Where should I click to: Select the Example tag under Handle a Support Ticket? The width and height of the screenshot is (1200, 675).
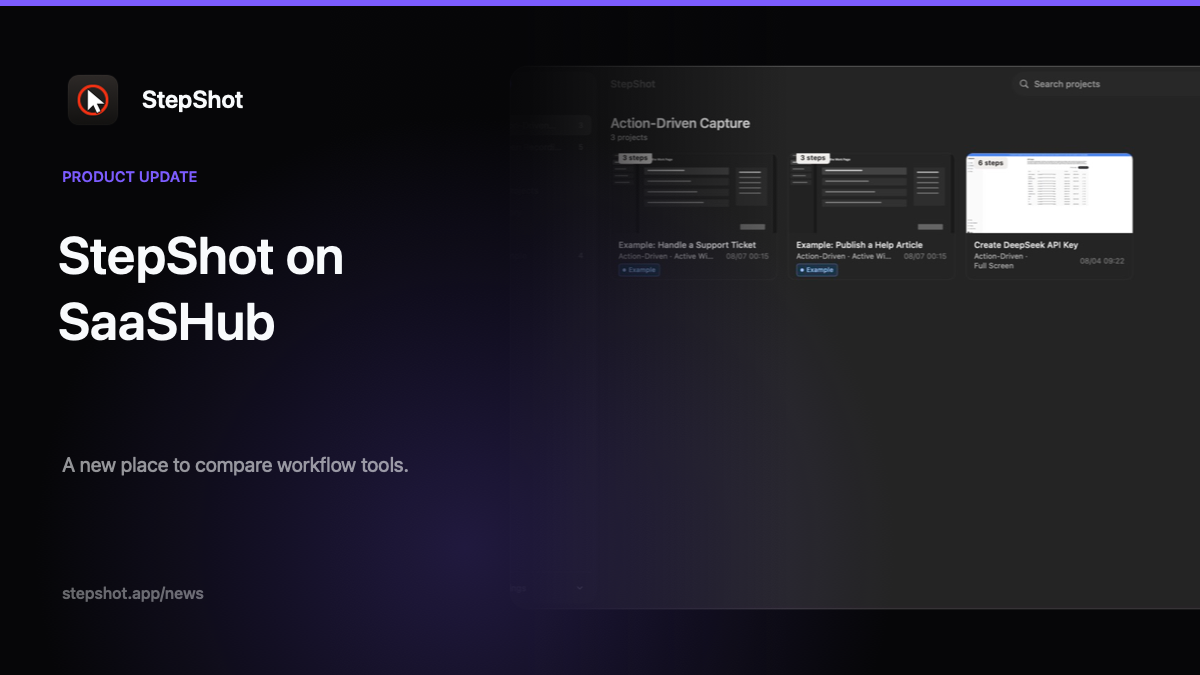pos(639,270)
